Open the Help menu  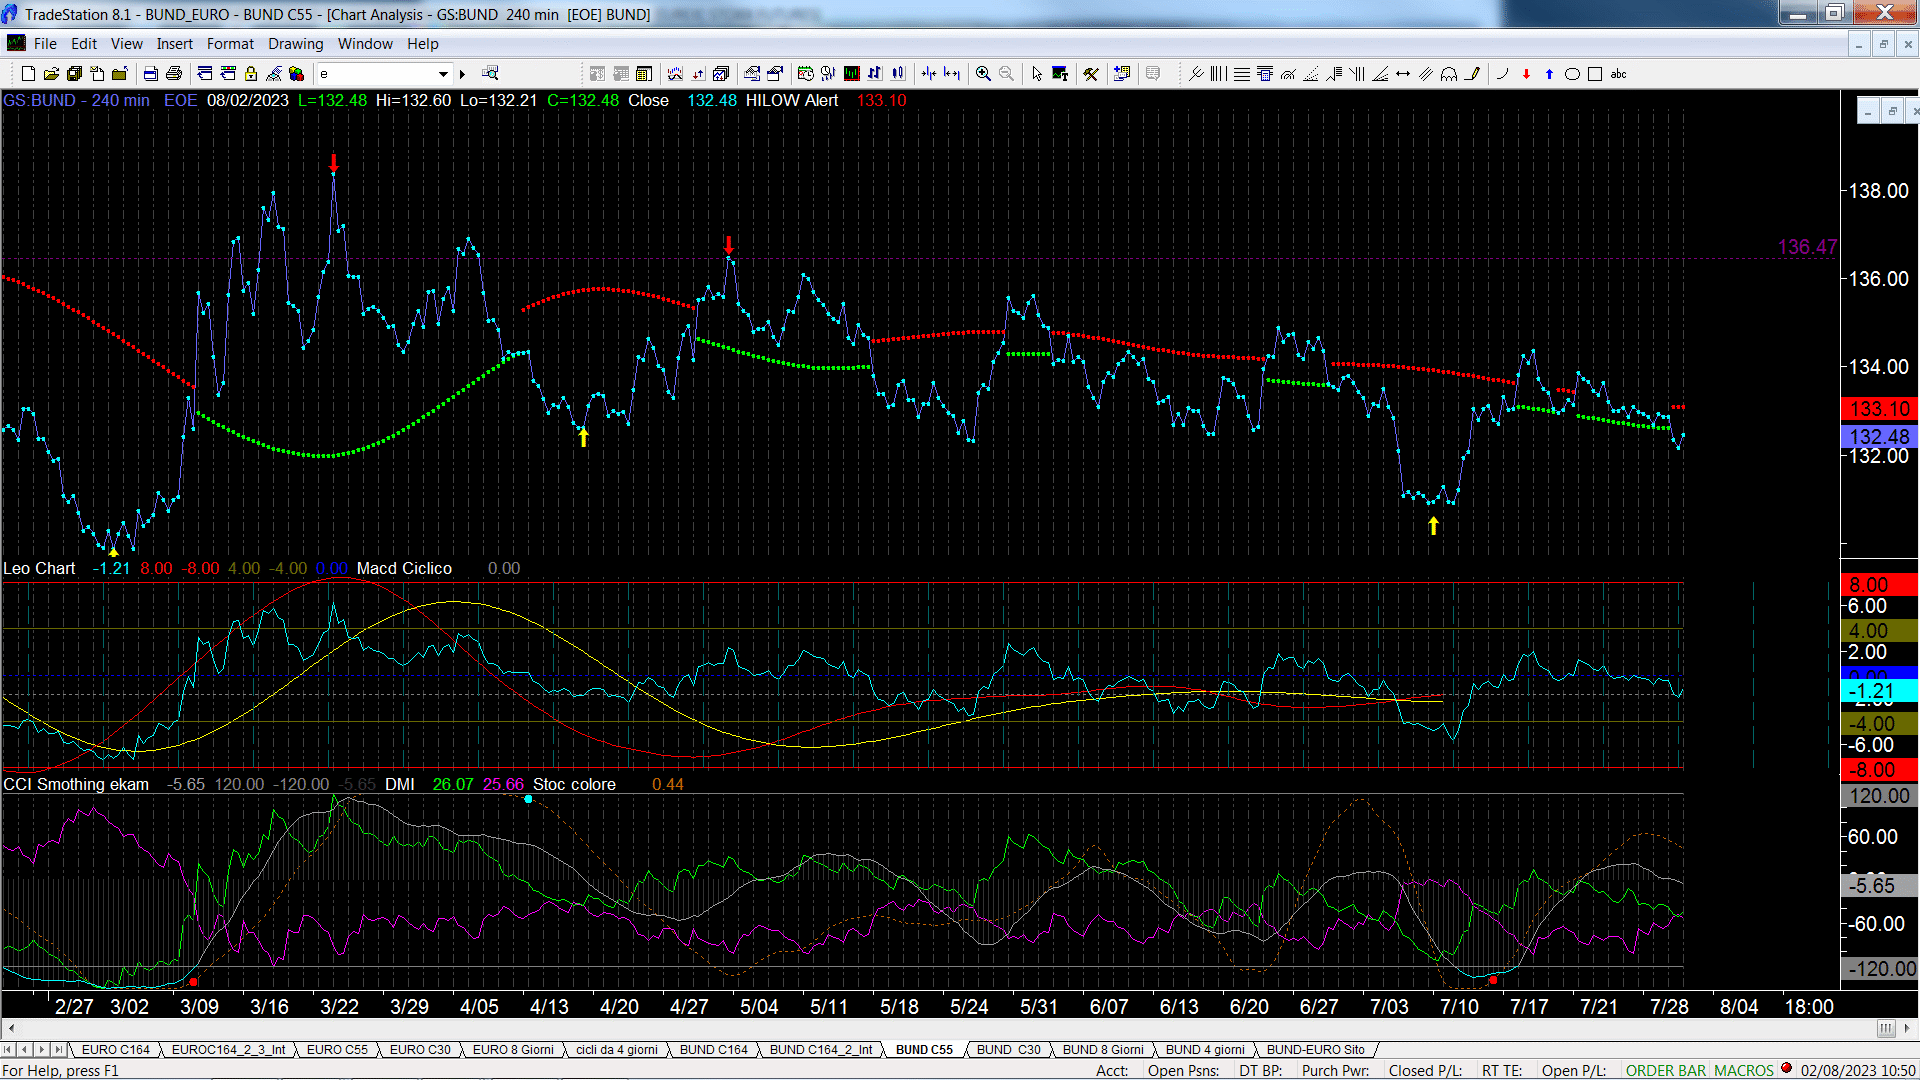point(422,44)
